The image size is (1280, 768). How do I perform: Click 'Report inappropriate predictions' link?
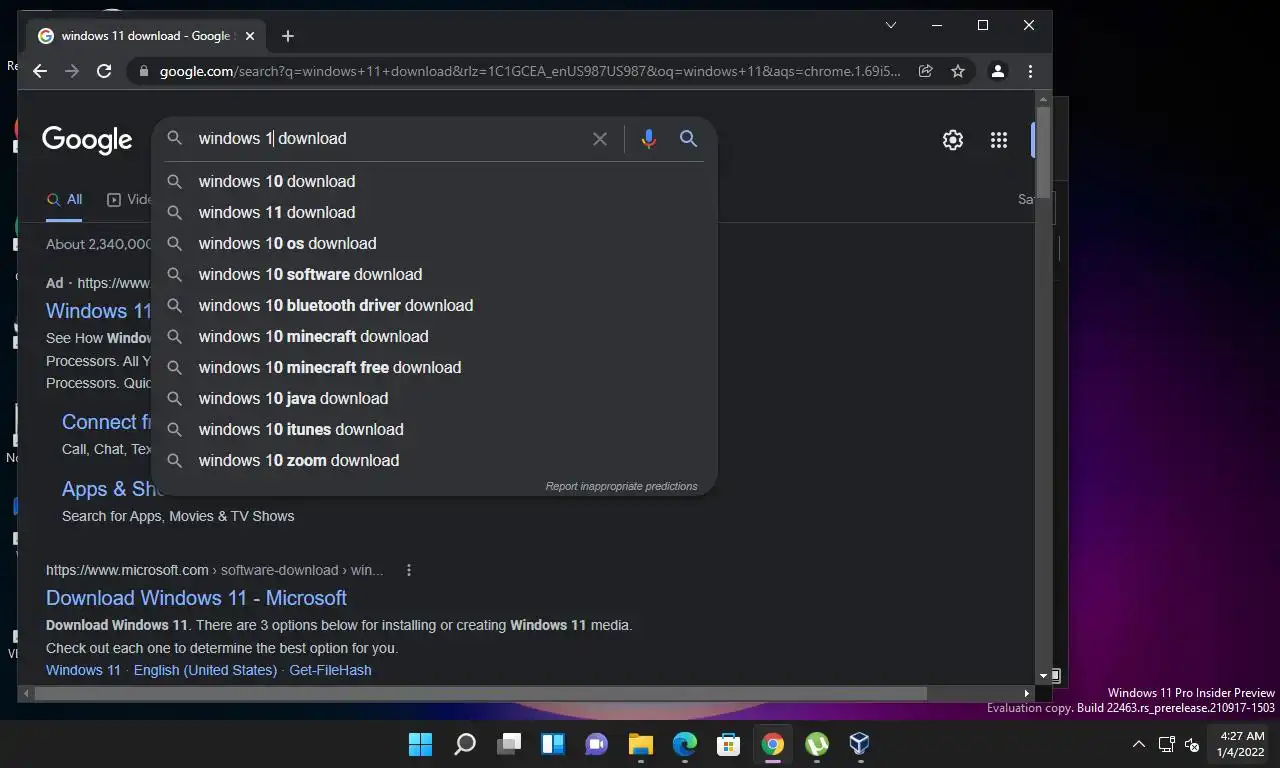click(x=621, y=486)
